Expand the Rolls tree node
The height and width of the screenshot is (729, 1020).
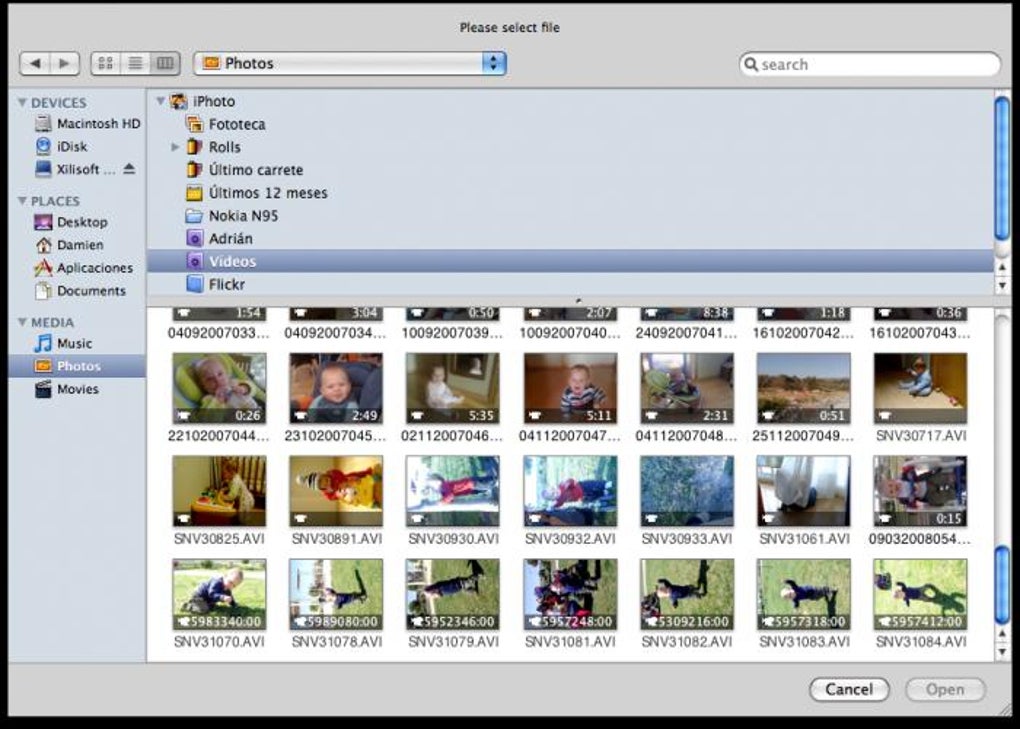pyautogui.click(x=175, y=147)
